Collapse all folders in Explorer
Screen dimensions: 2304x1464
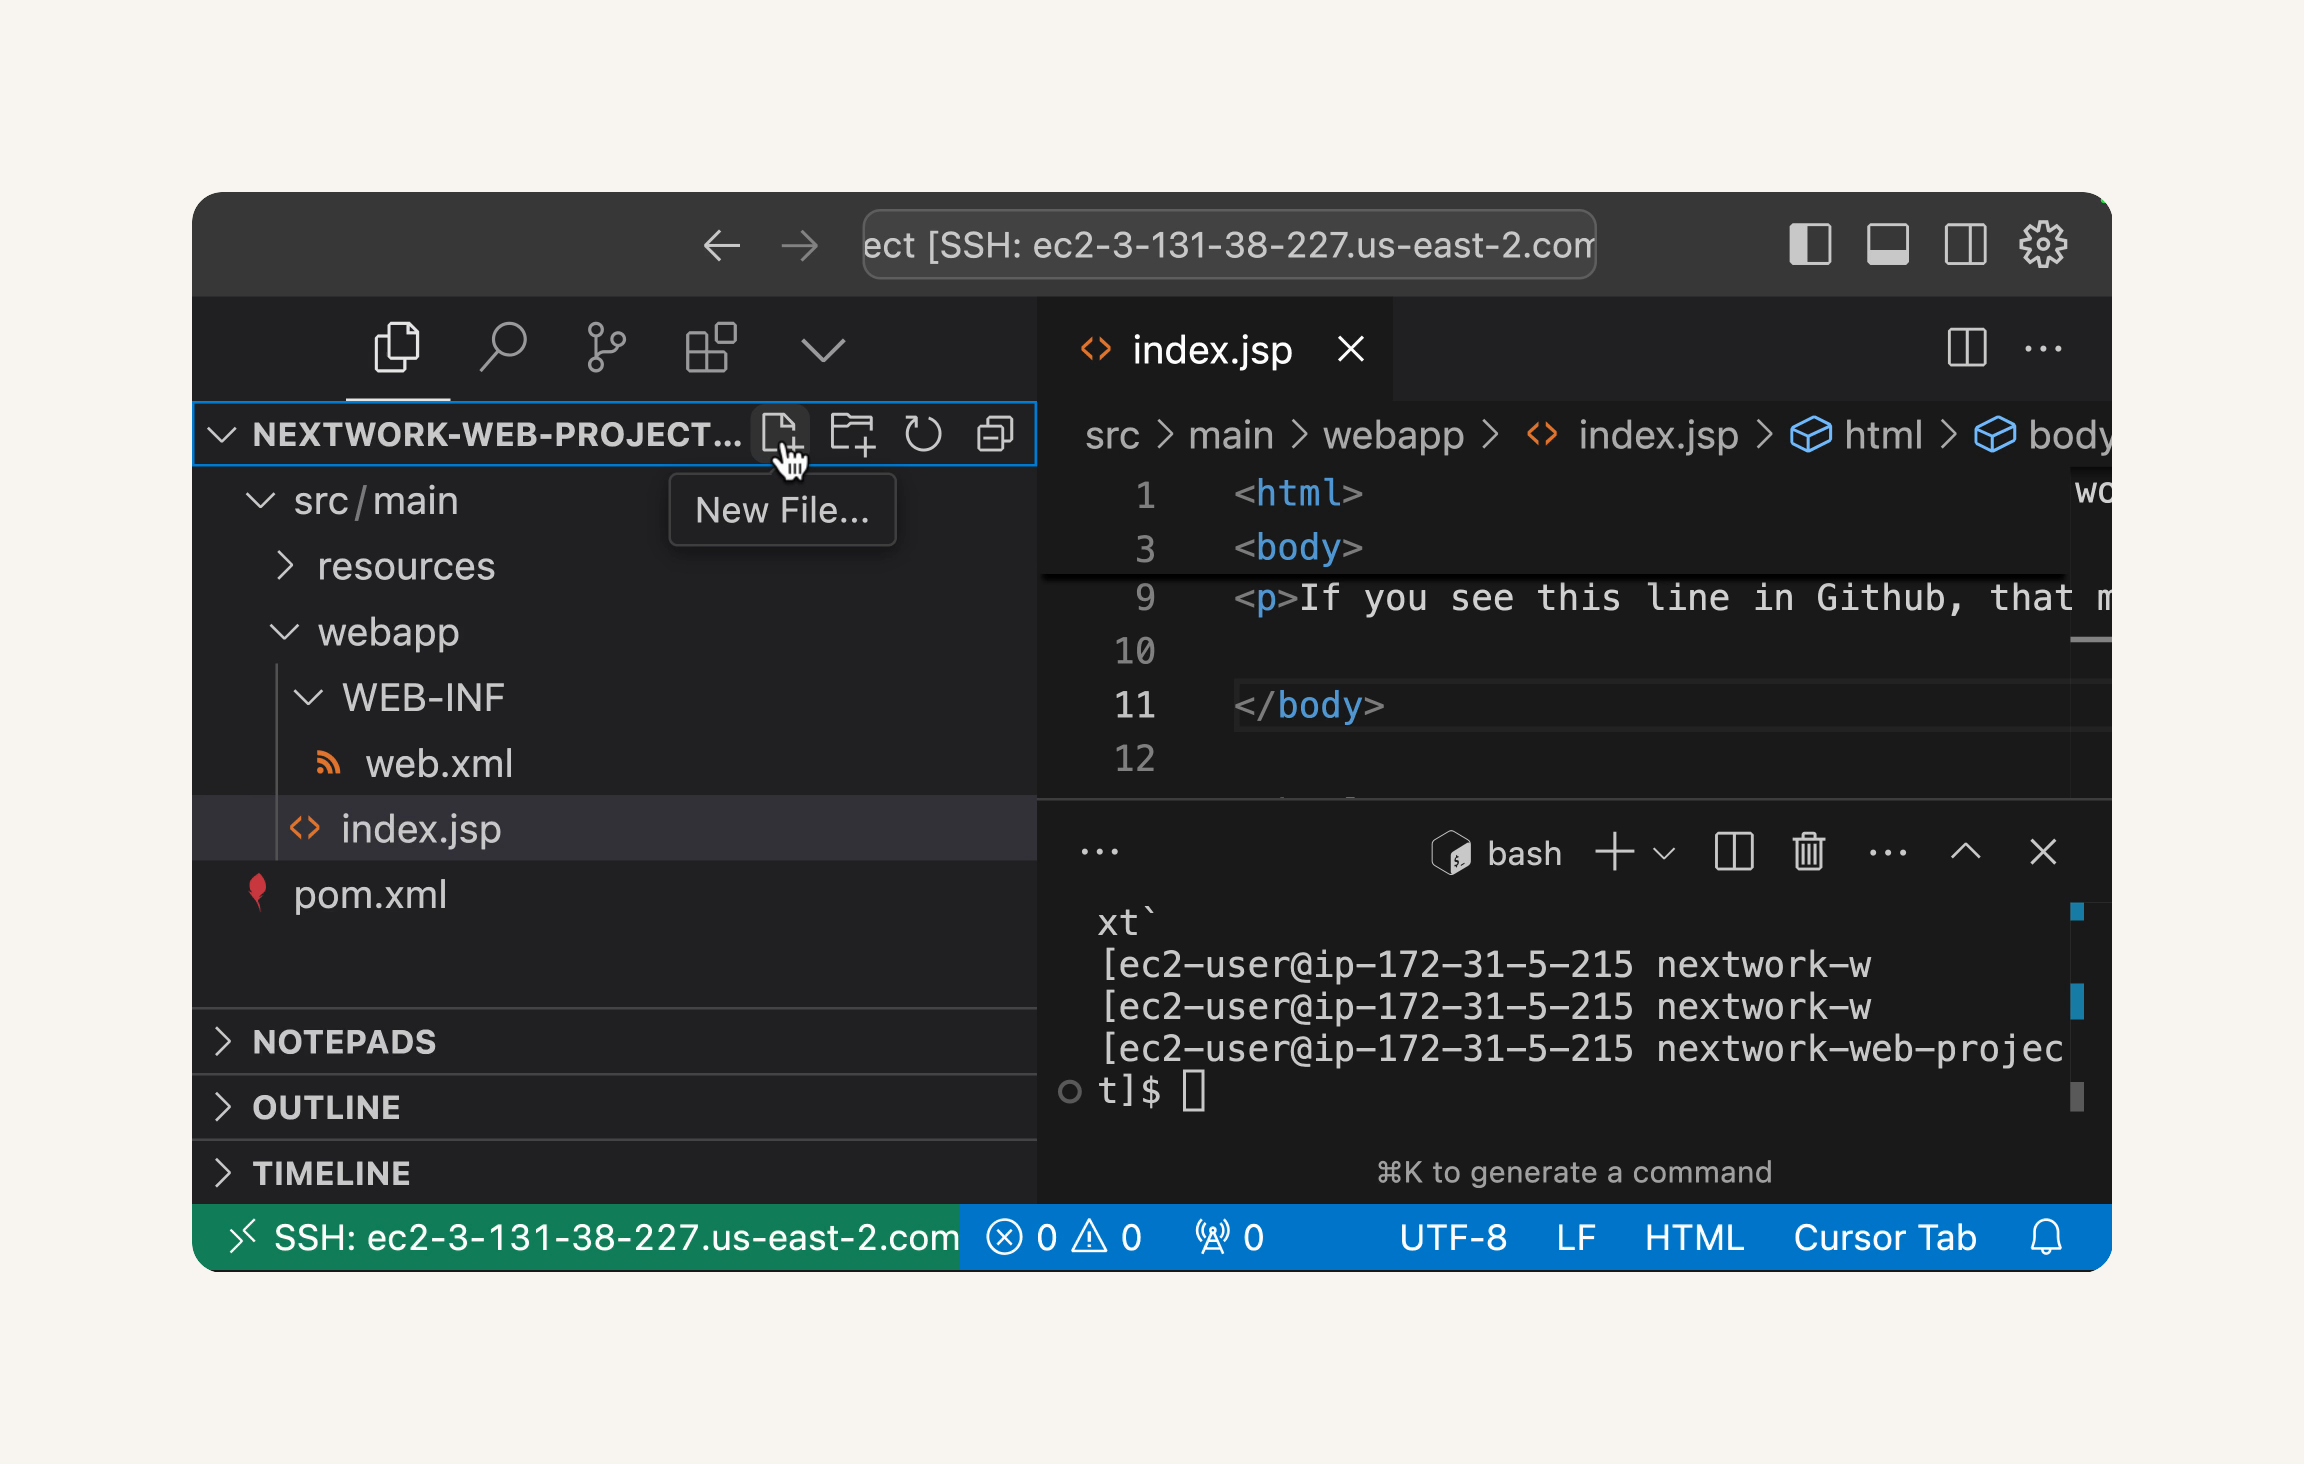point(995,434)
